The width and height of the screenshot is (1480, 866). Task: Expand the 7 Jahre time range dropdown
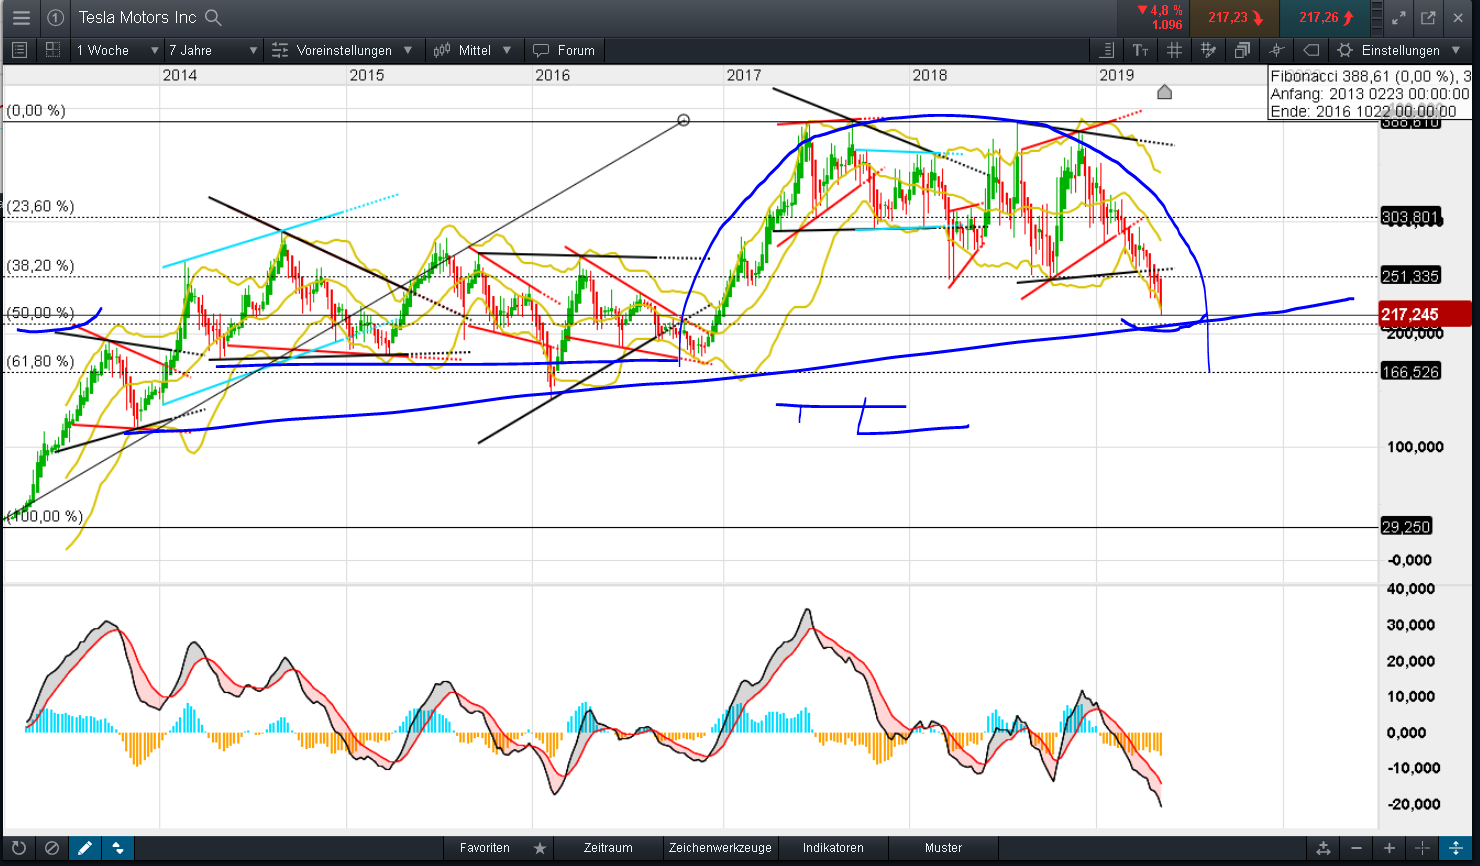pyautogui.click(x=213, y=50)
